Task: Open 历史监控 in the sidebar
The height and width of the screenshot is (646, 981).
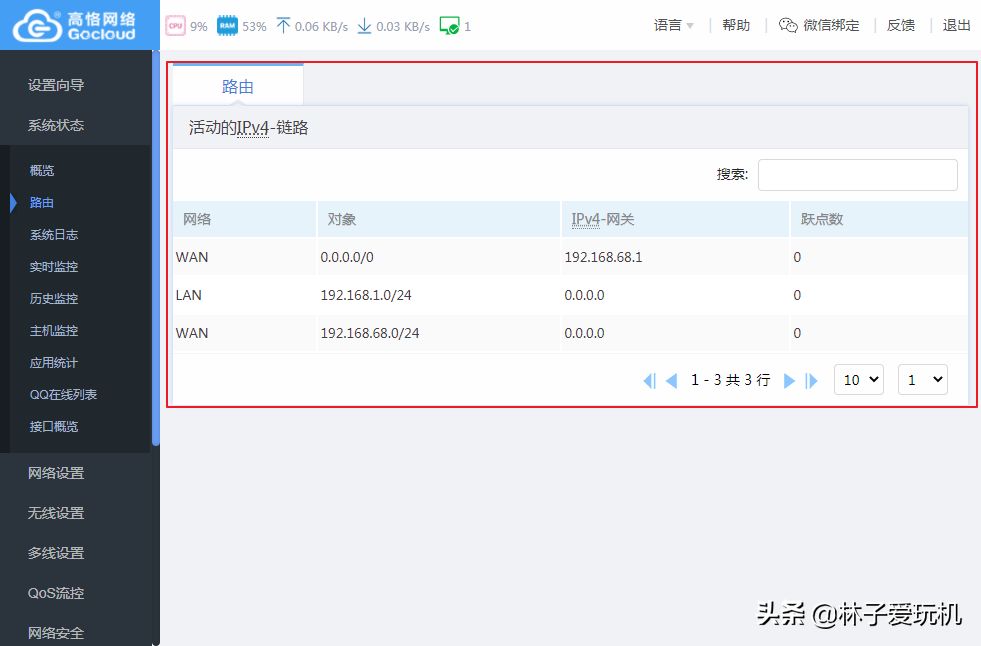Action: (54, 298)
